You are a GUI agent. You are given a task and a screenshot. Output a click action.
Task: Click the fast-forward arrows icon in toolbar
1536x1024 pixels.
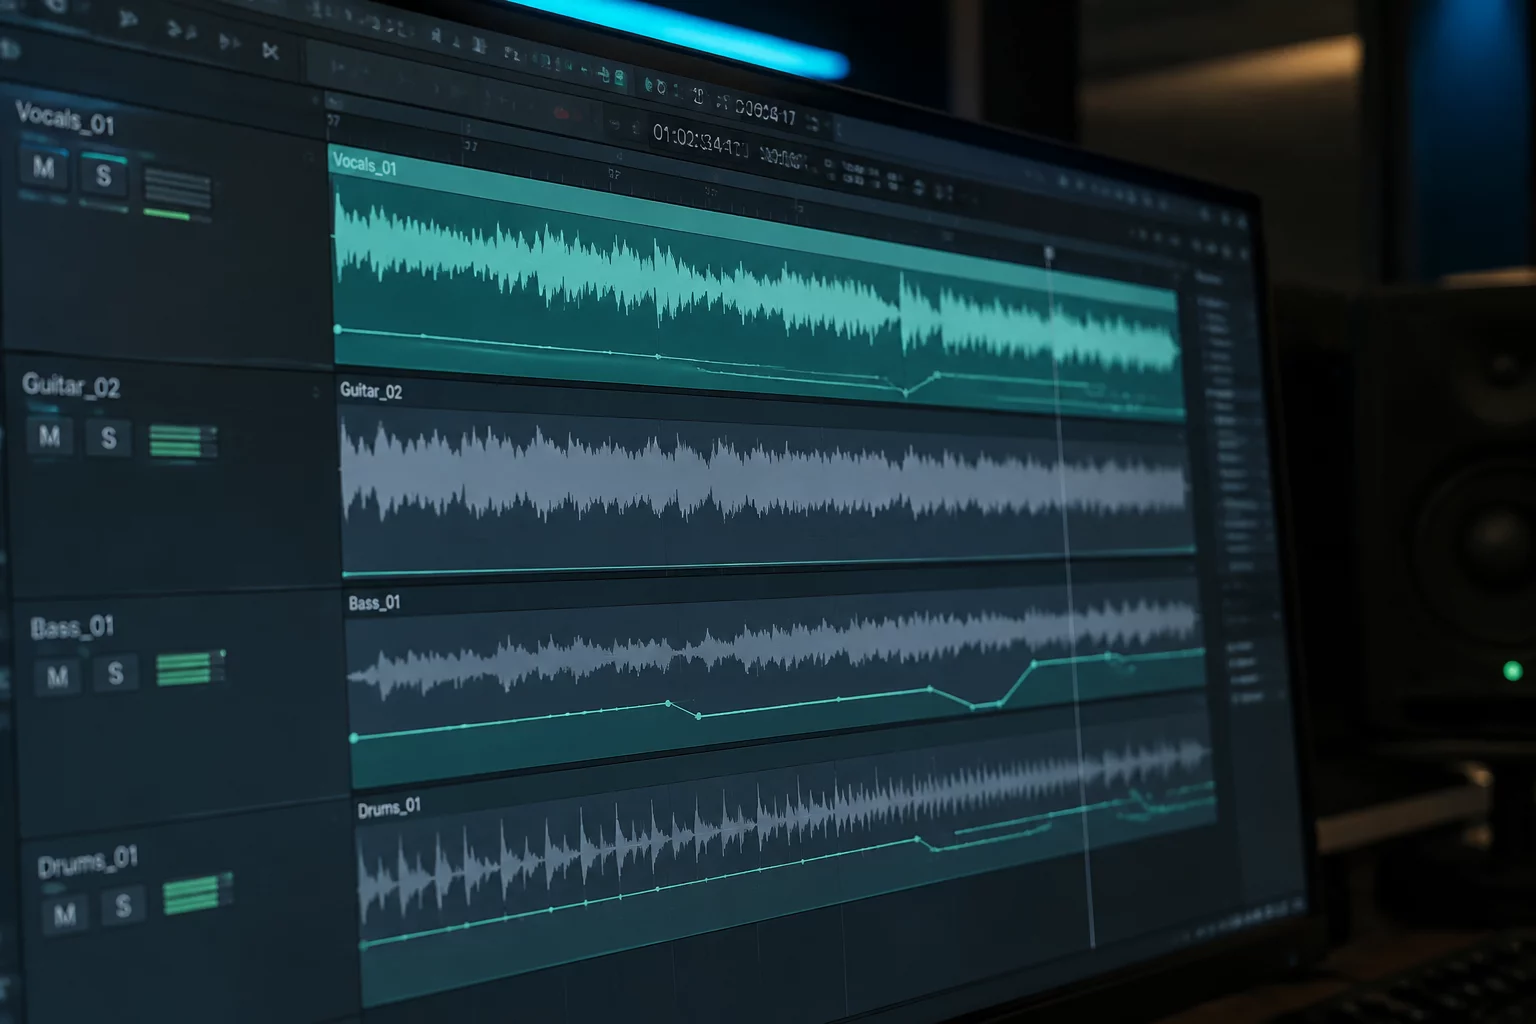coord(229,43)
